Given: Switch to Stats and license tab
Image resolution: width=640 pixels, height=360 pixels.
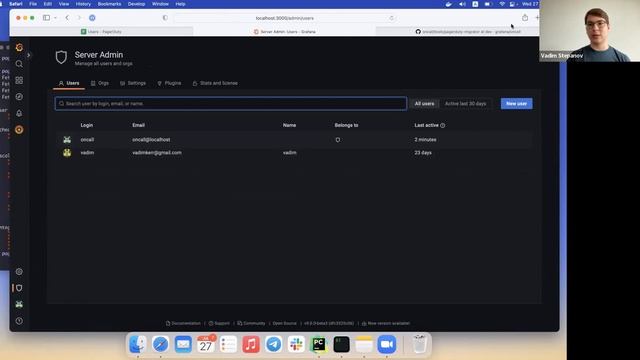Looking at the screenshot, I should 215,83.
